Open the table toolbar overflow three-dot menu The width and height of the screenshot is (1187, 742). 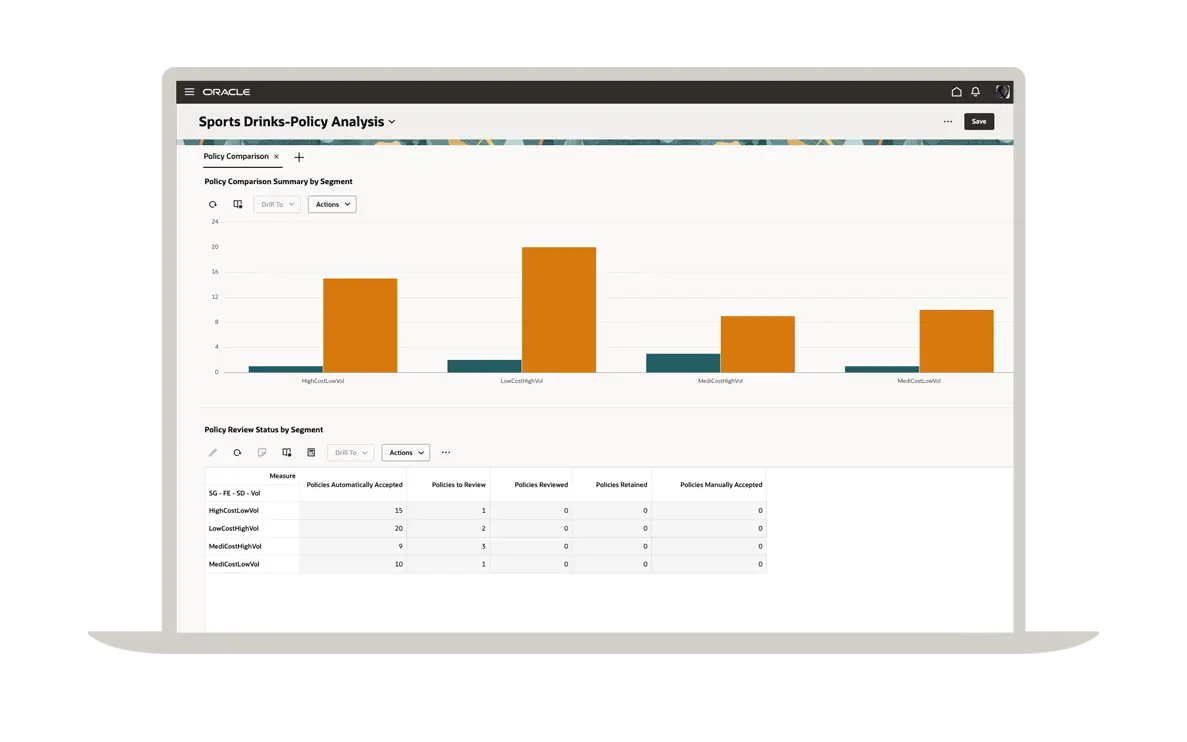446,453
